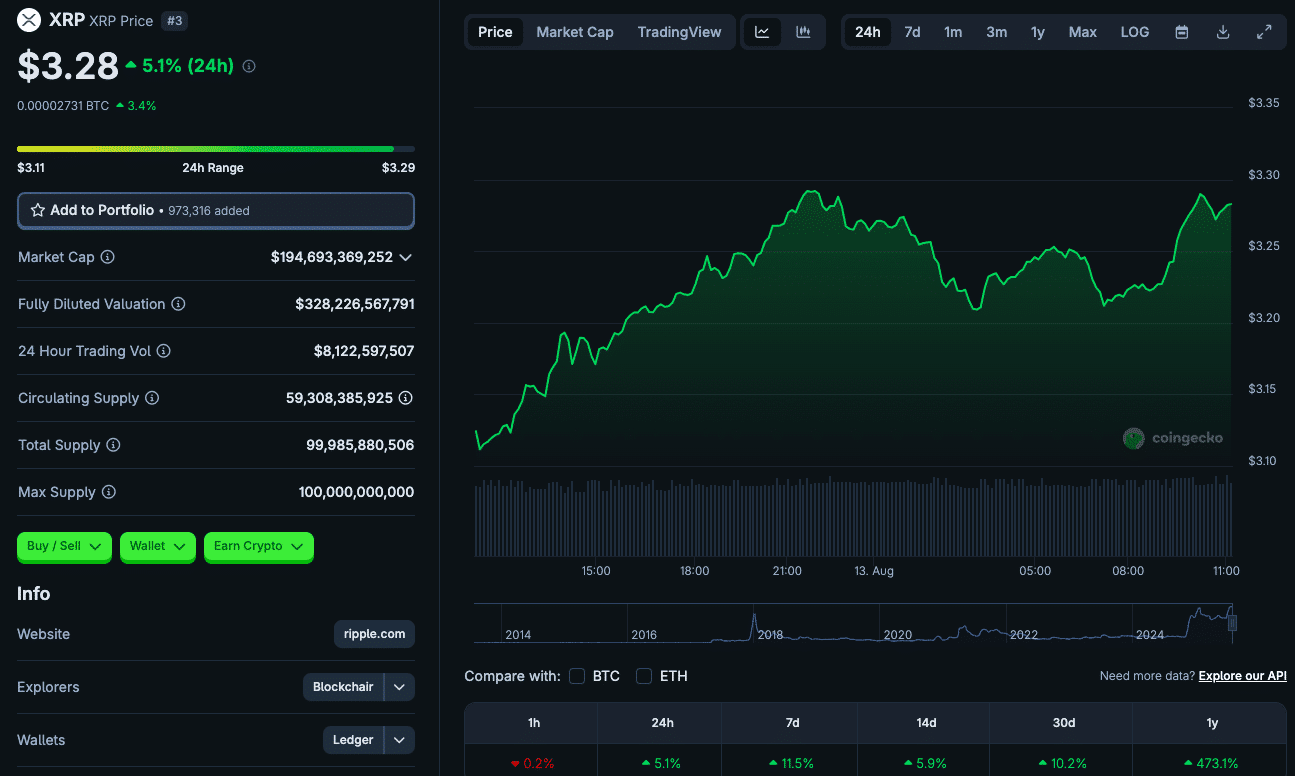Select the 7d time range

(912, 32)
